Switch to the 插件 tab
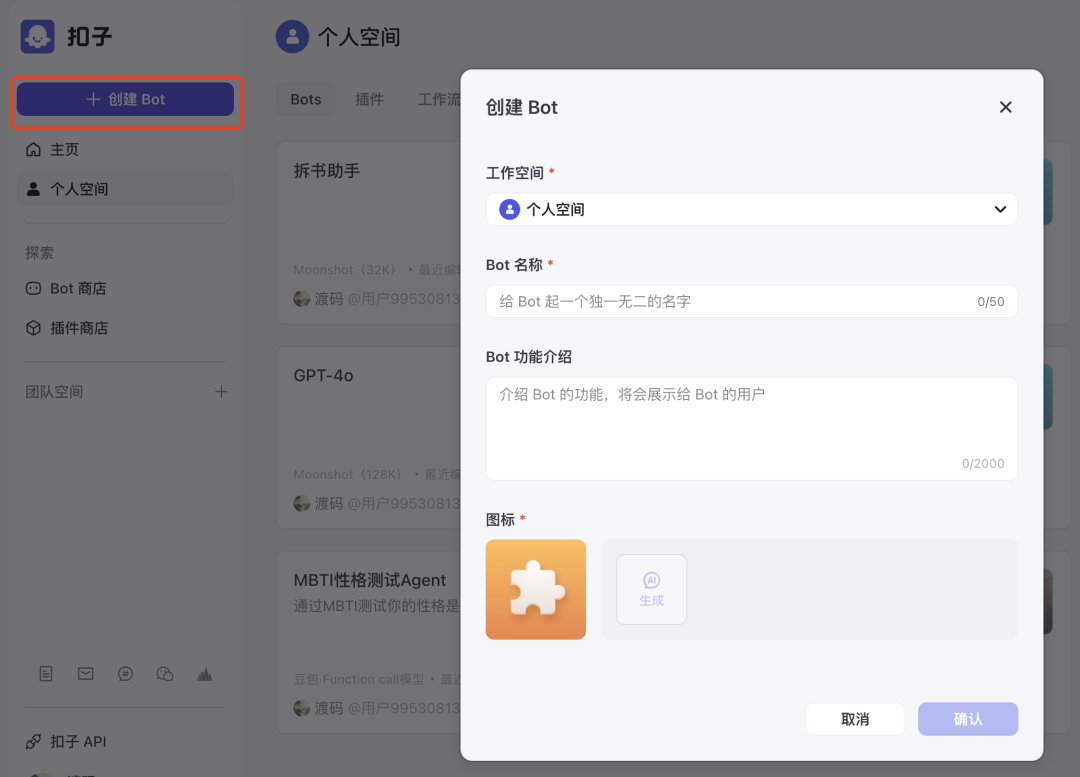 (x=370, y=99)
